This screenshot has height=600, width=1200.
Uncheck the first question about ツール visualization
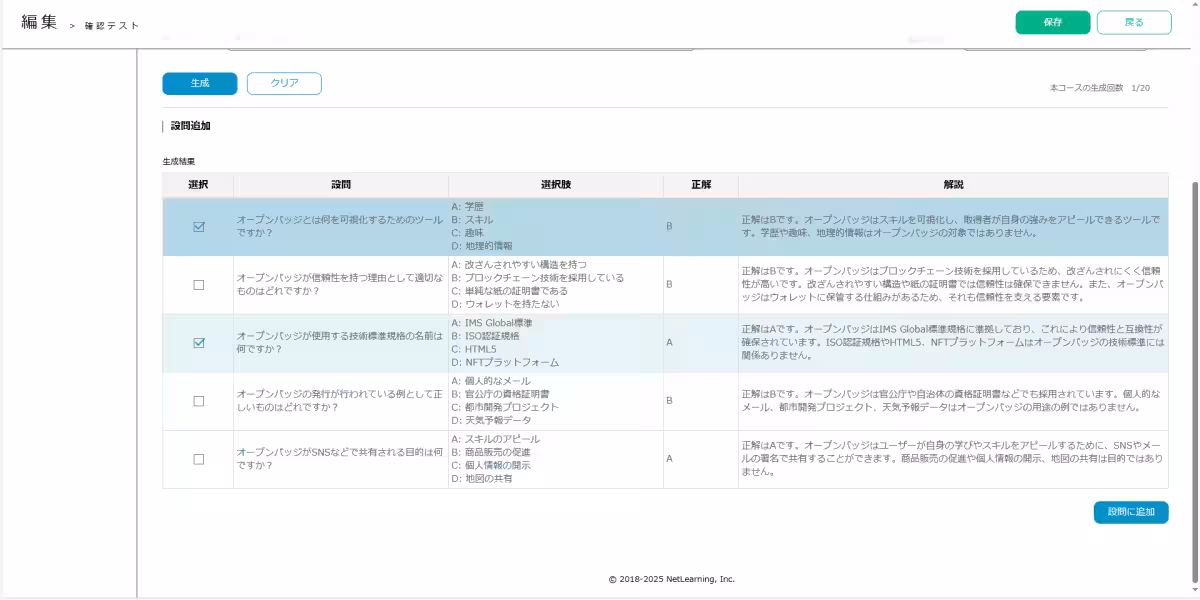tap(198, 227)
